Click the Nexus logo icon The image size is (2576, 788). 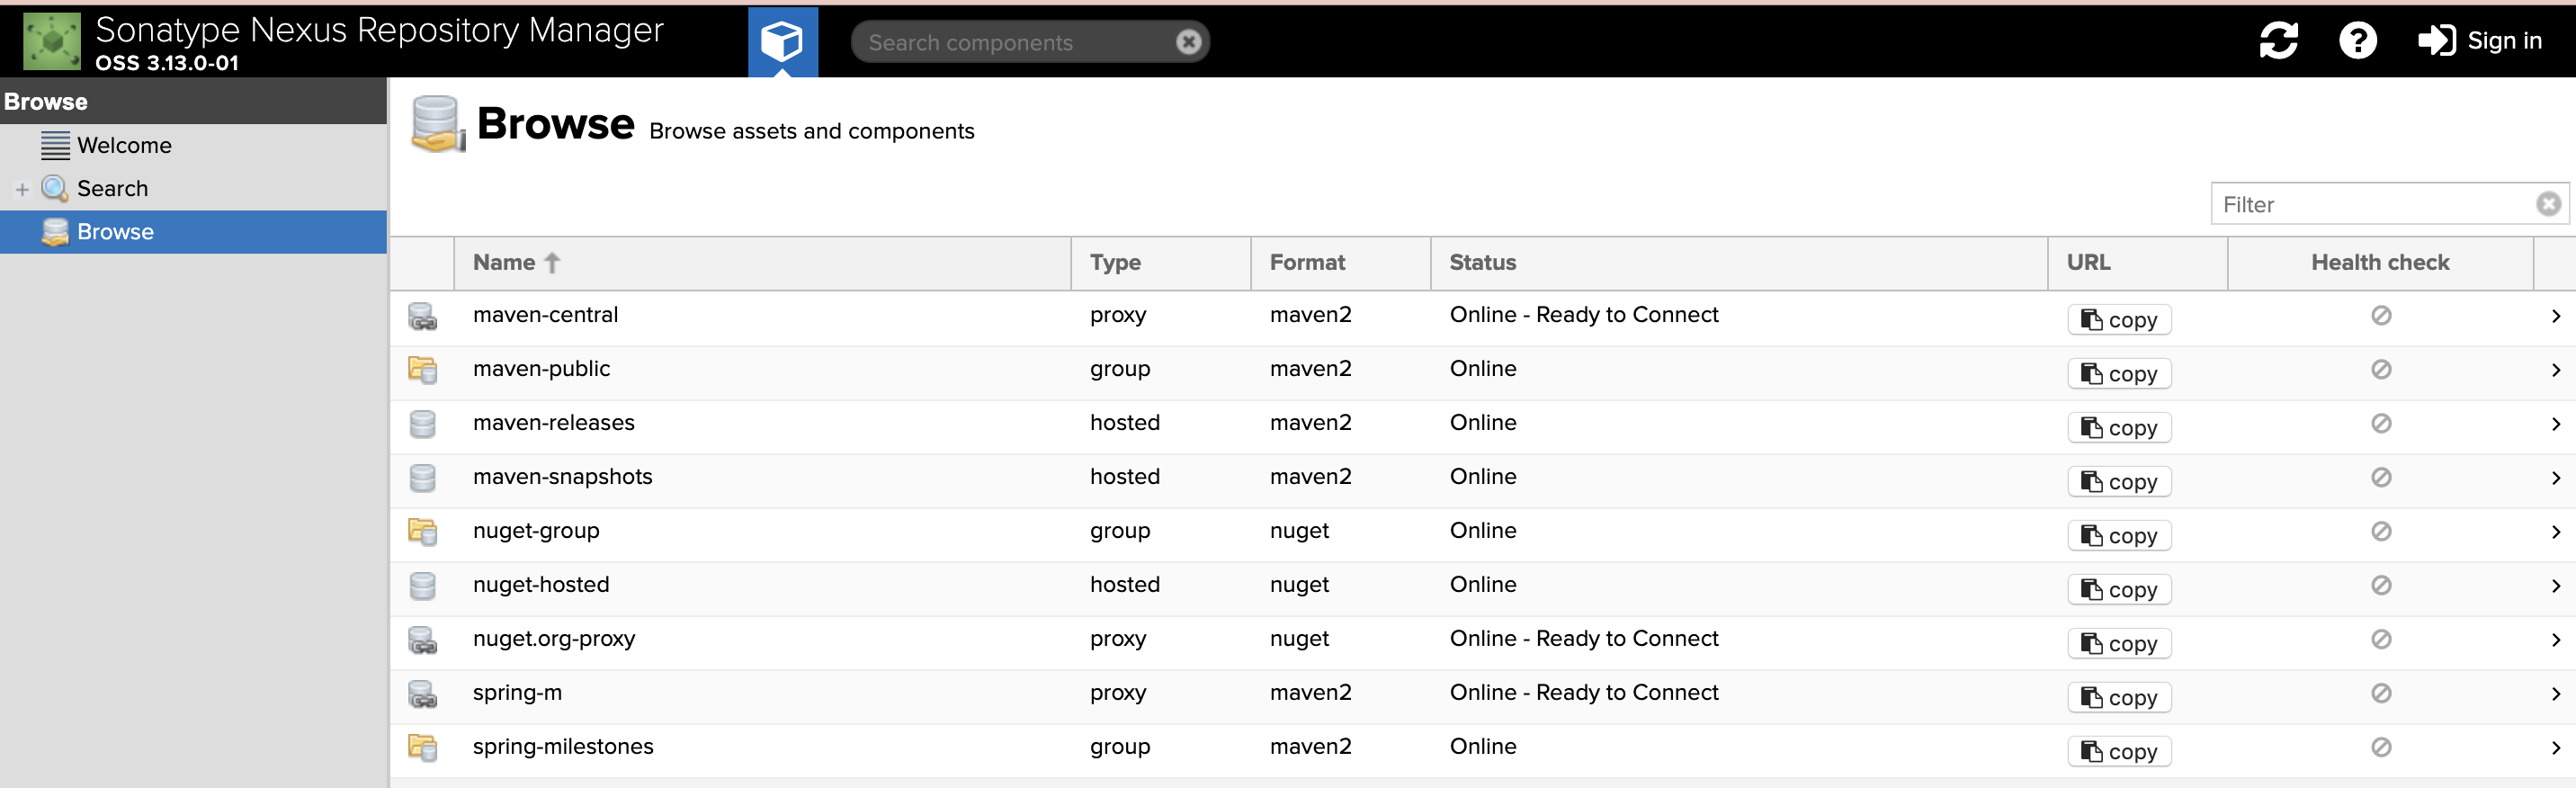click(51, 41)
